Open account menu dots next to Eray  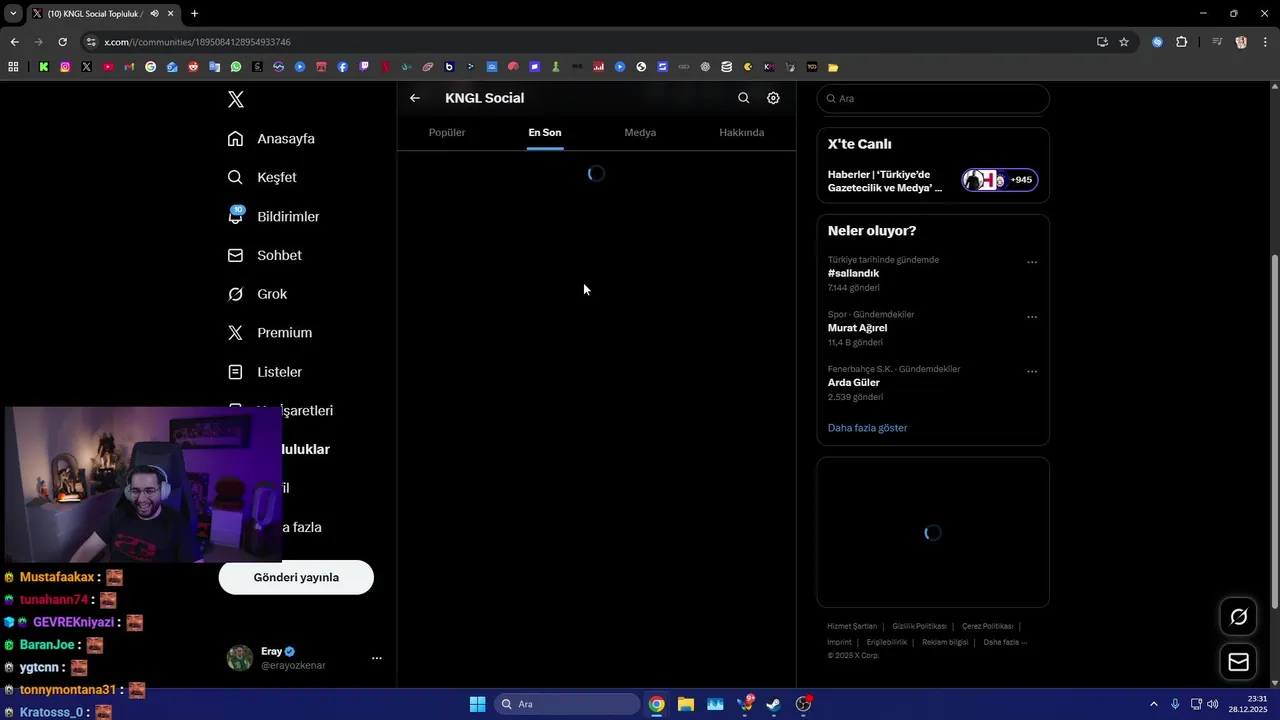coord(377,658)
